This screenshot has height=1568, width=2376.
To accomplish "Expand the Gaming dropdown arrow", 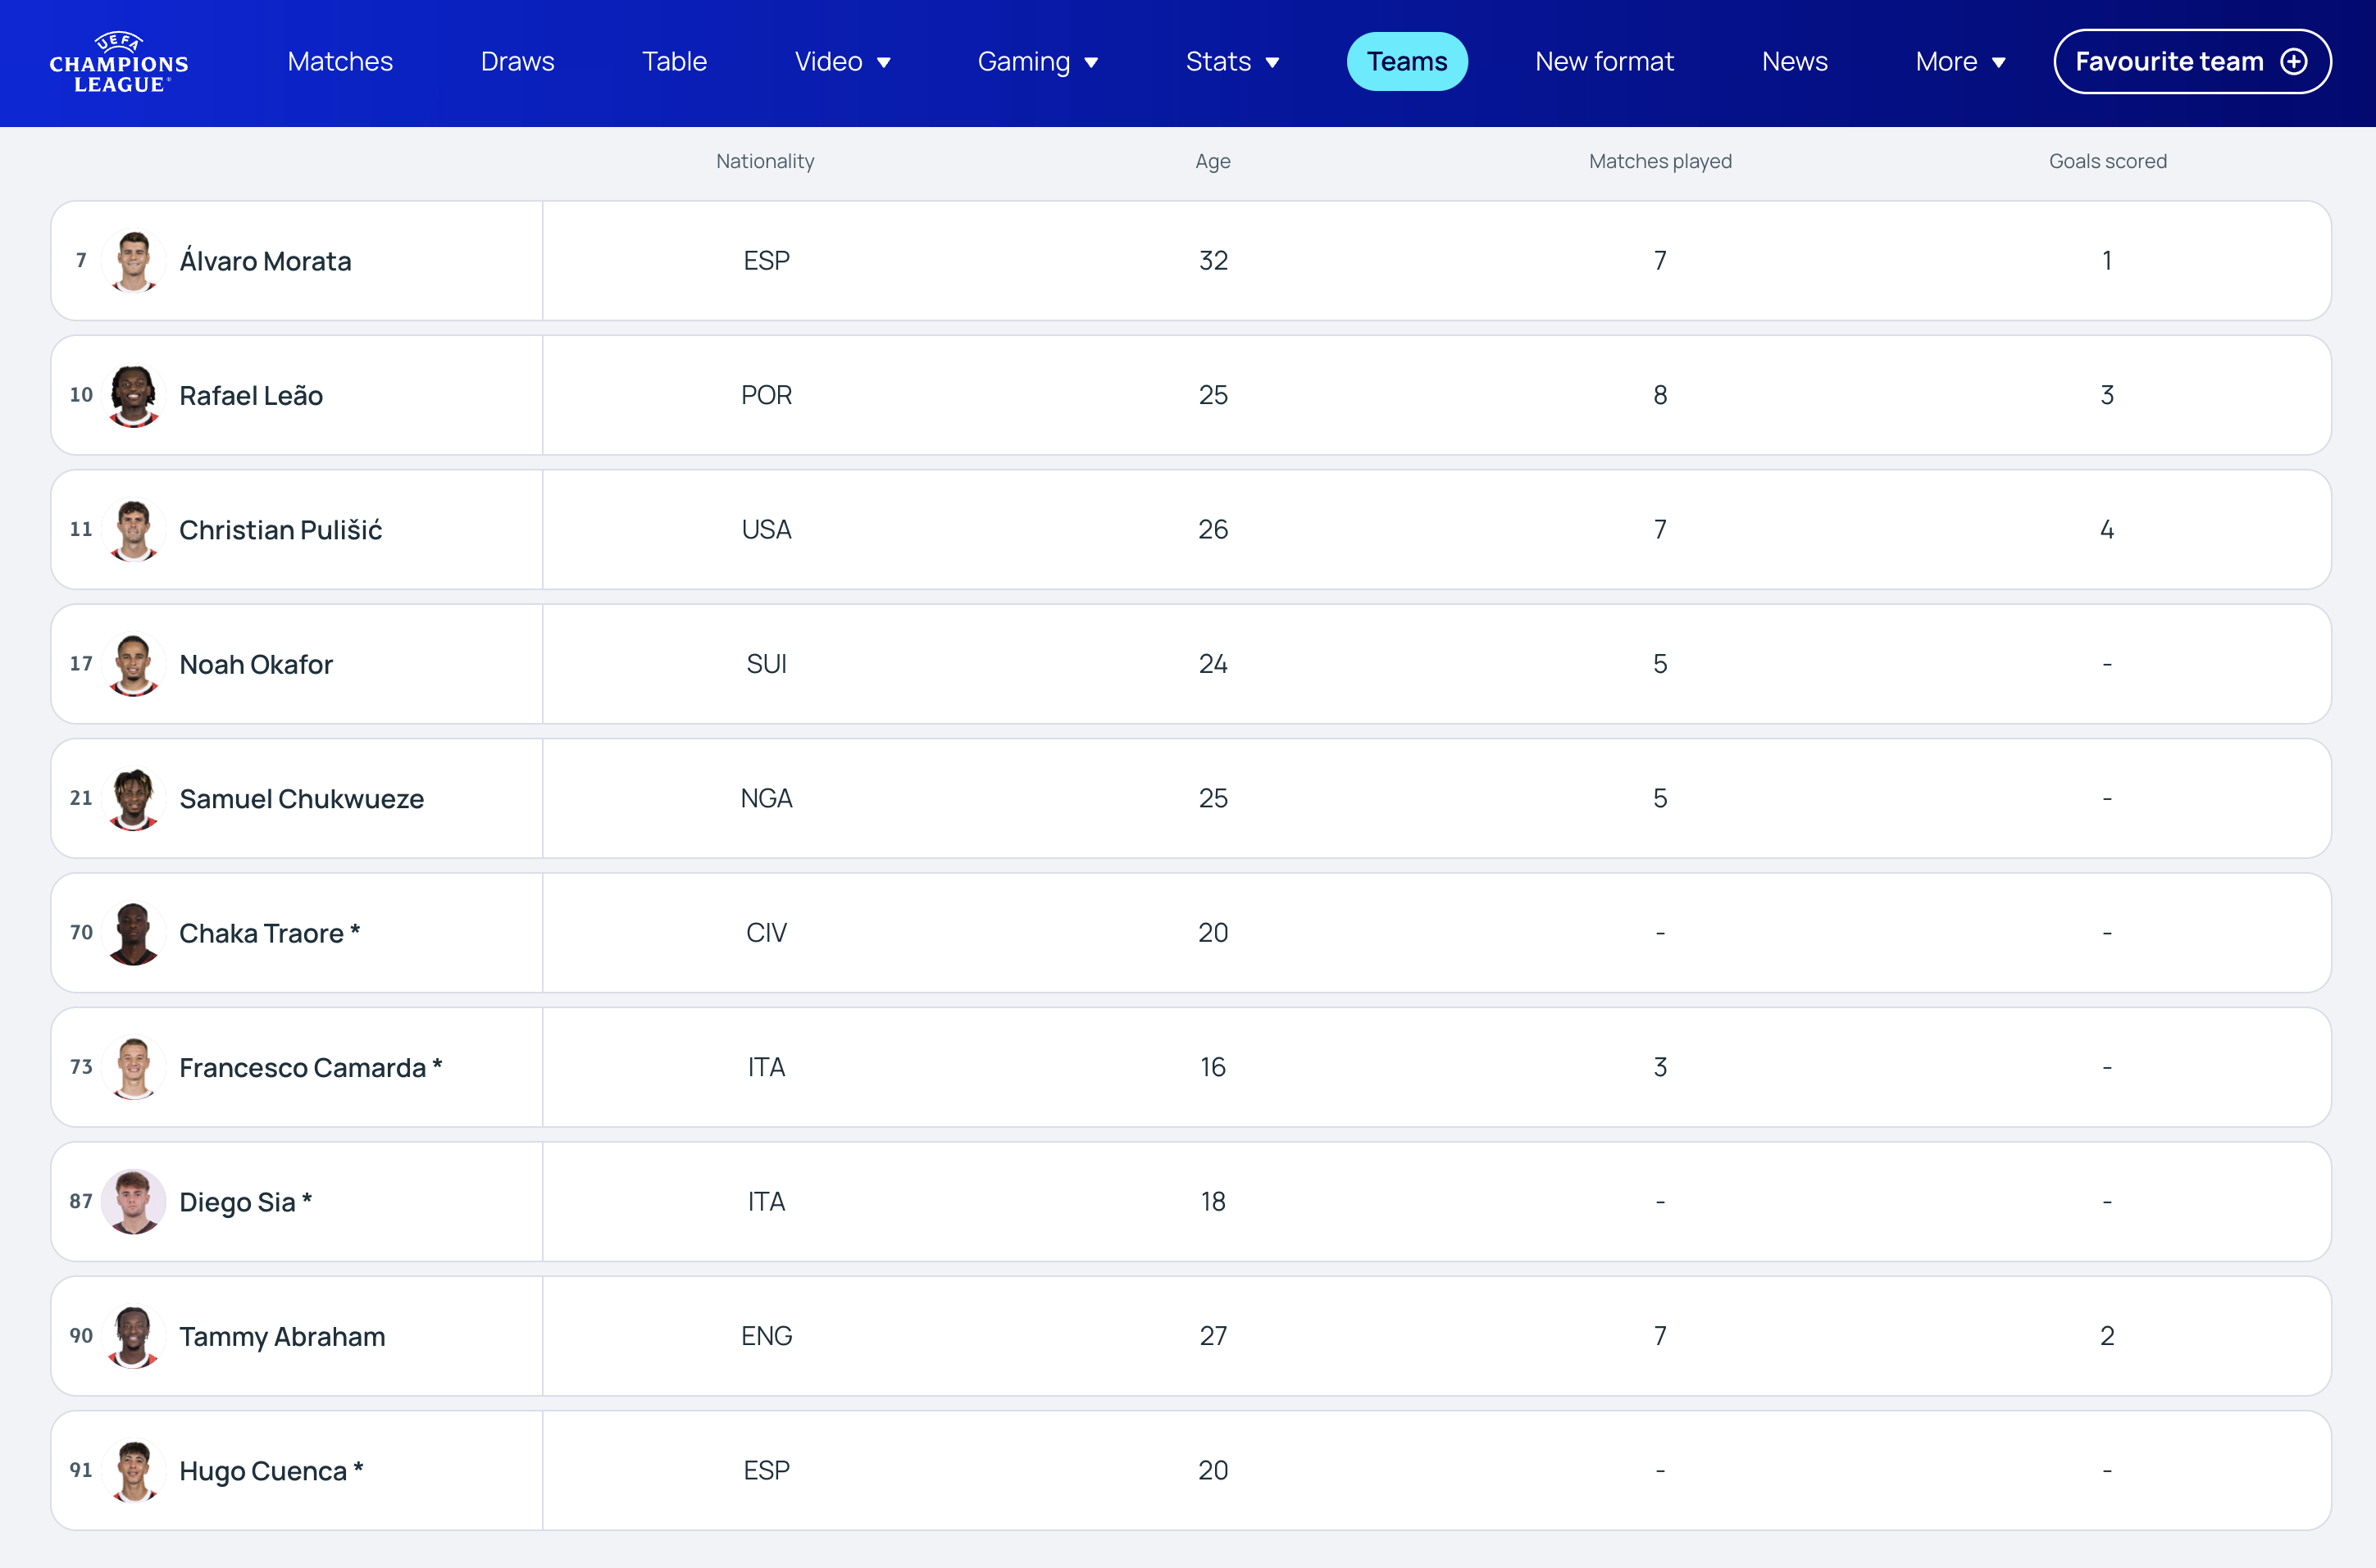I will tap(1091, 63).
